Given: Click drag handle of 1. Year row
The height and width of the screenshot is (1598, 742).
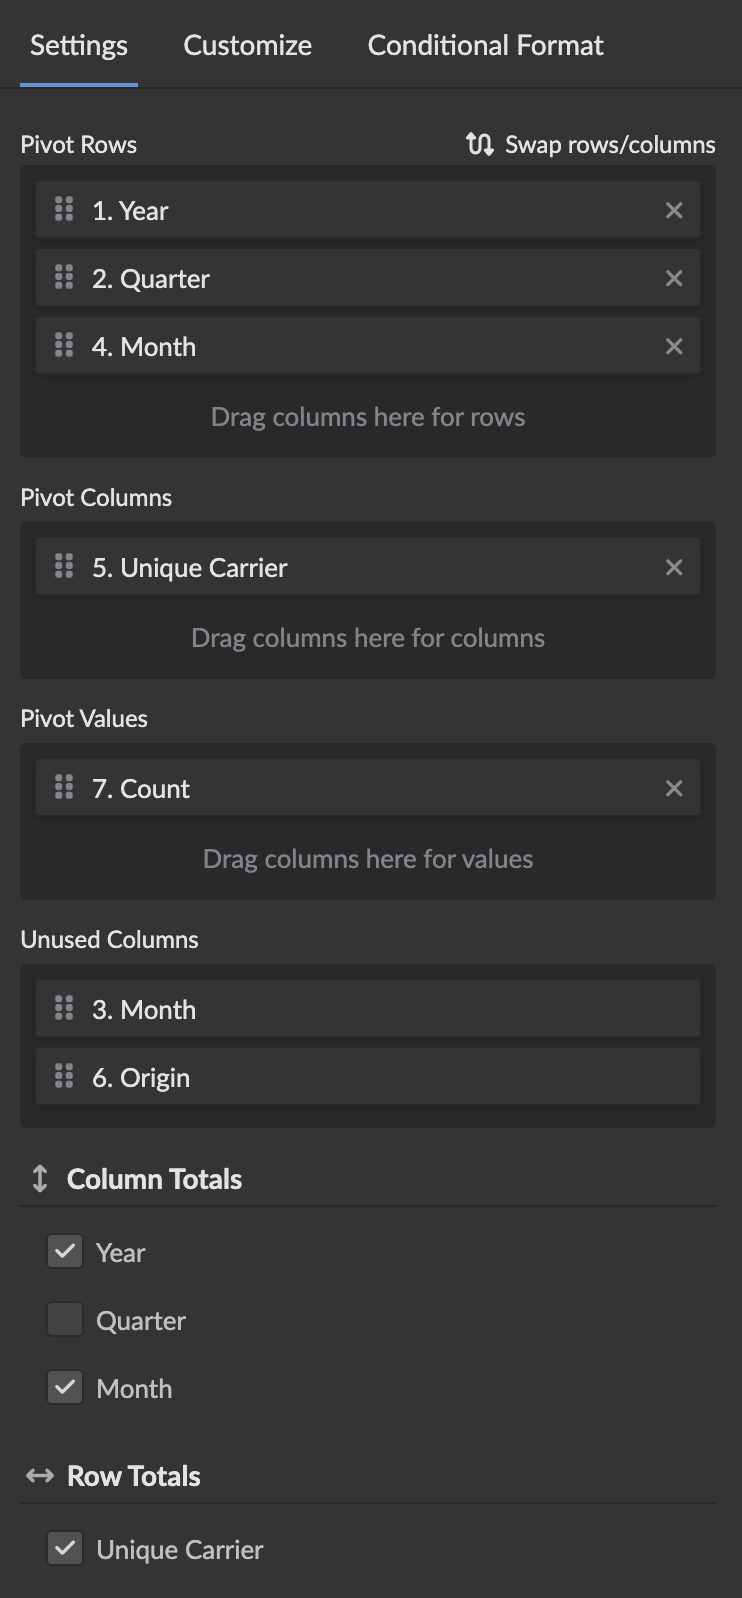Looking at the screenshot, I should 64,210.
